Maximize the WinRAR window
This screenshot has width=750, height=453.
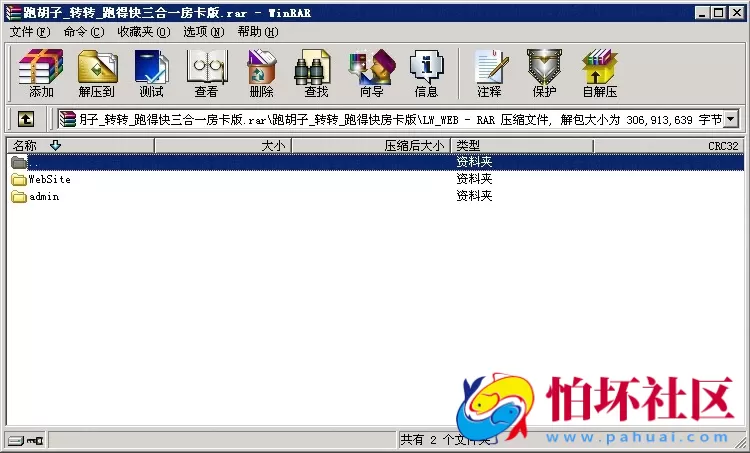pyautogui.click(x=718, y=12)
